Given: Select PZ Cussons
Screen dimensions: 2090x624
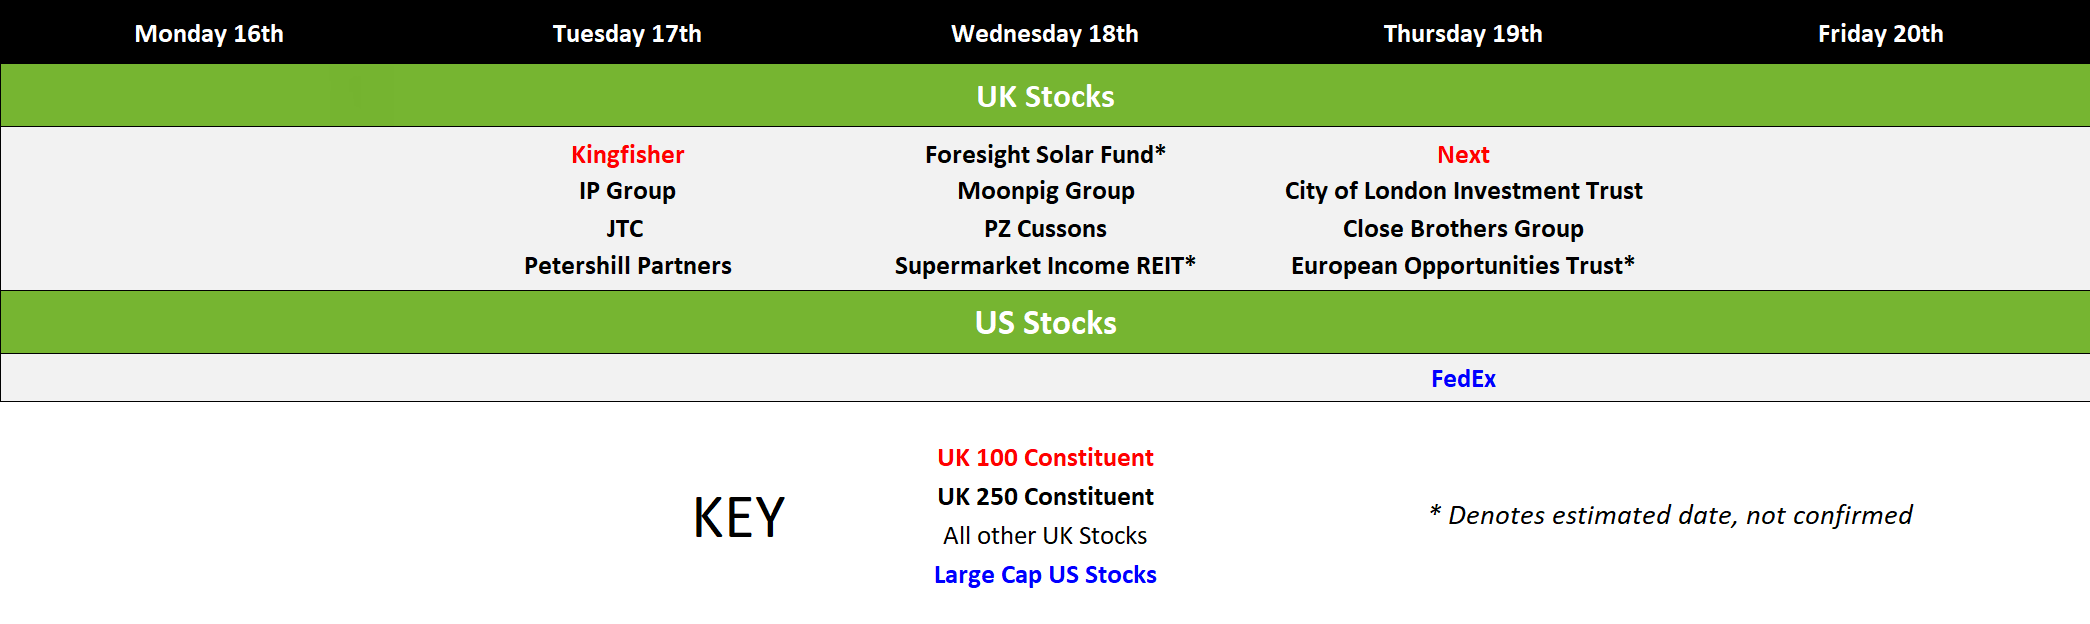Looking at the screenshot, I should pos(1045,228).
